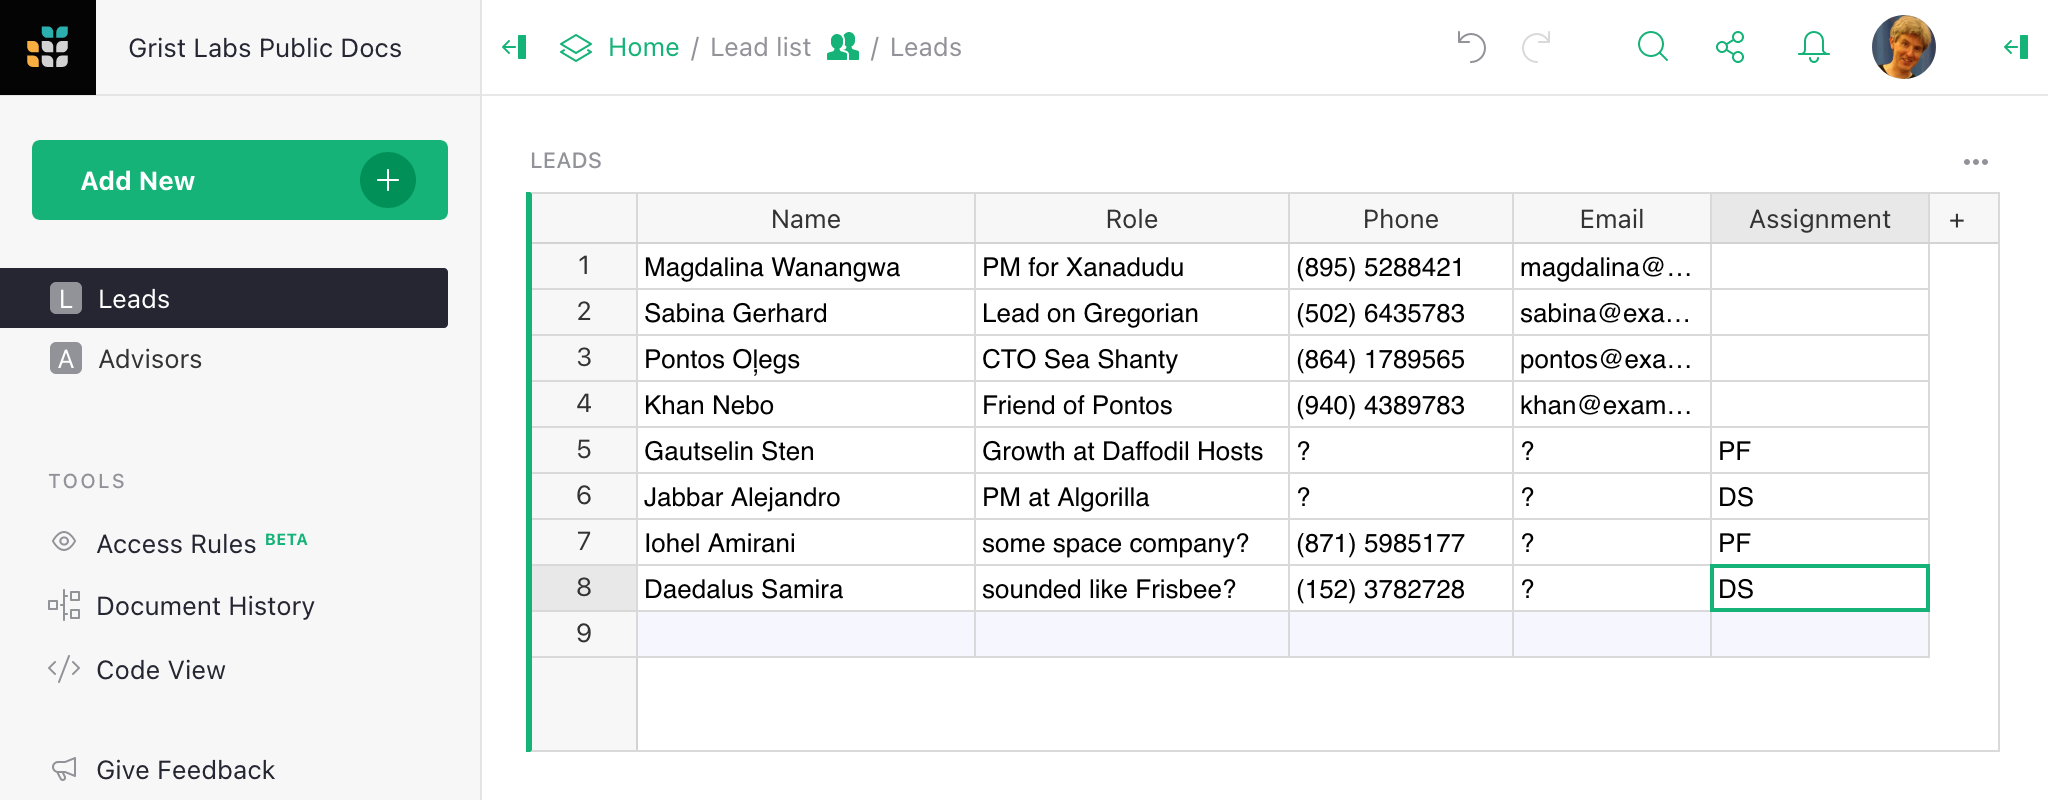The height and width of the screenshot is (800, 2048).
Task: Collapse the left navigation panel
Action: [515, 47]
